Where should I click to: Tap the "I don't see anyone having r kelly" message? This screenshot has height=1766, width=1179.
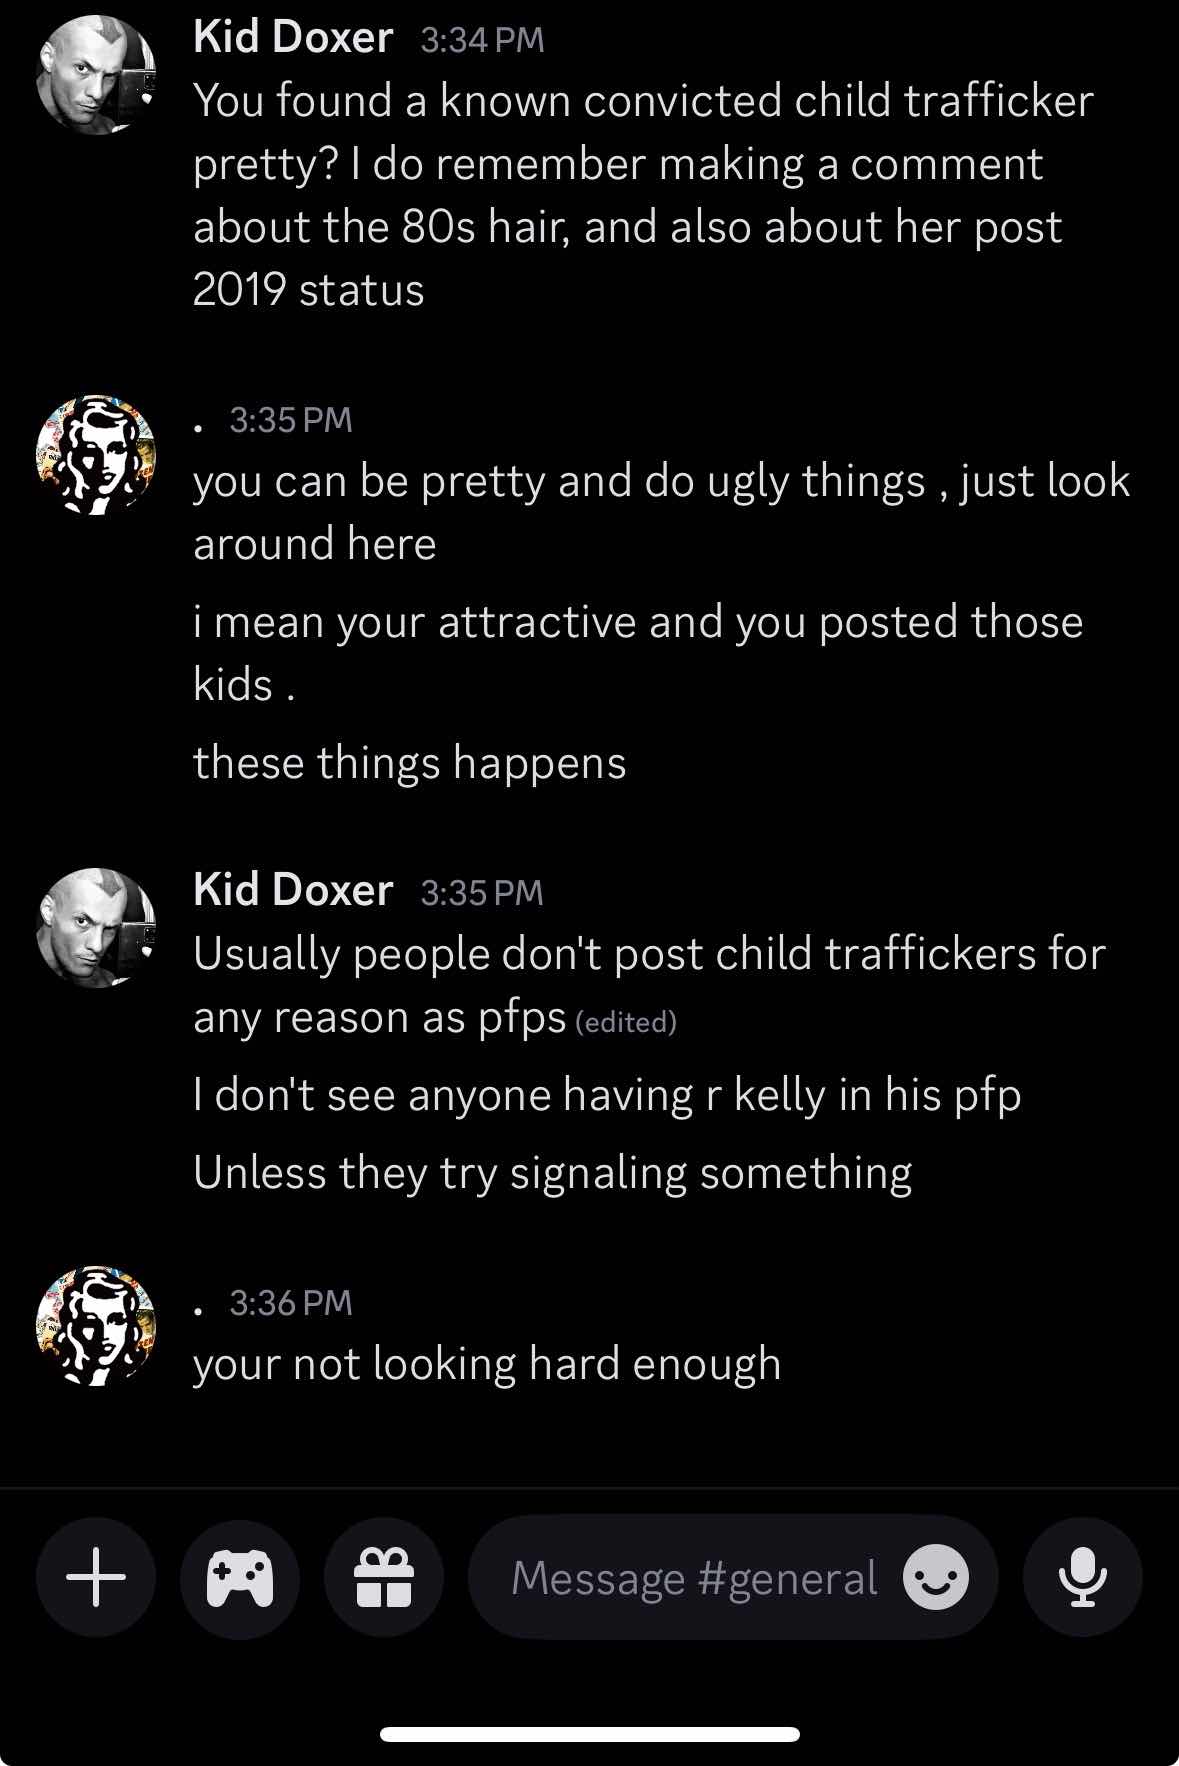tap(607, 1095)
